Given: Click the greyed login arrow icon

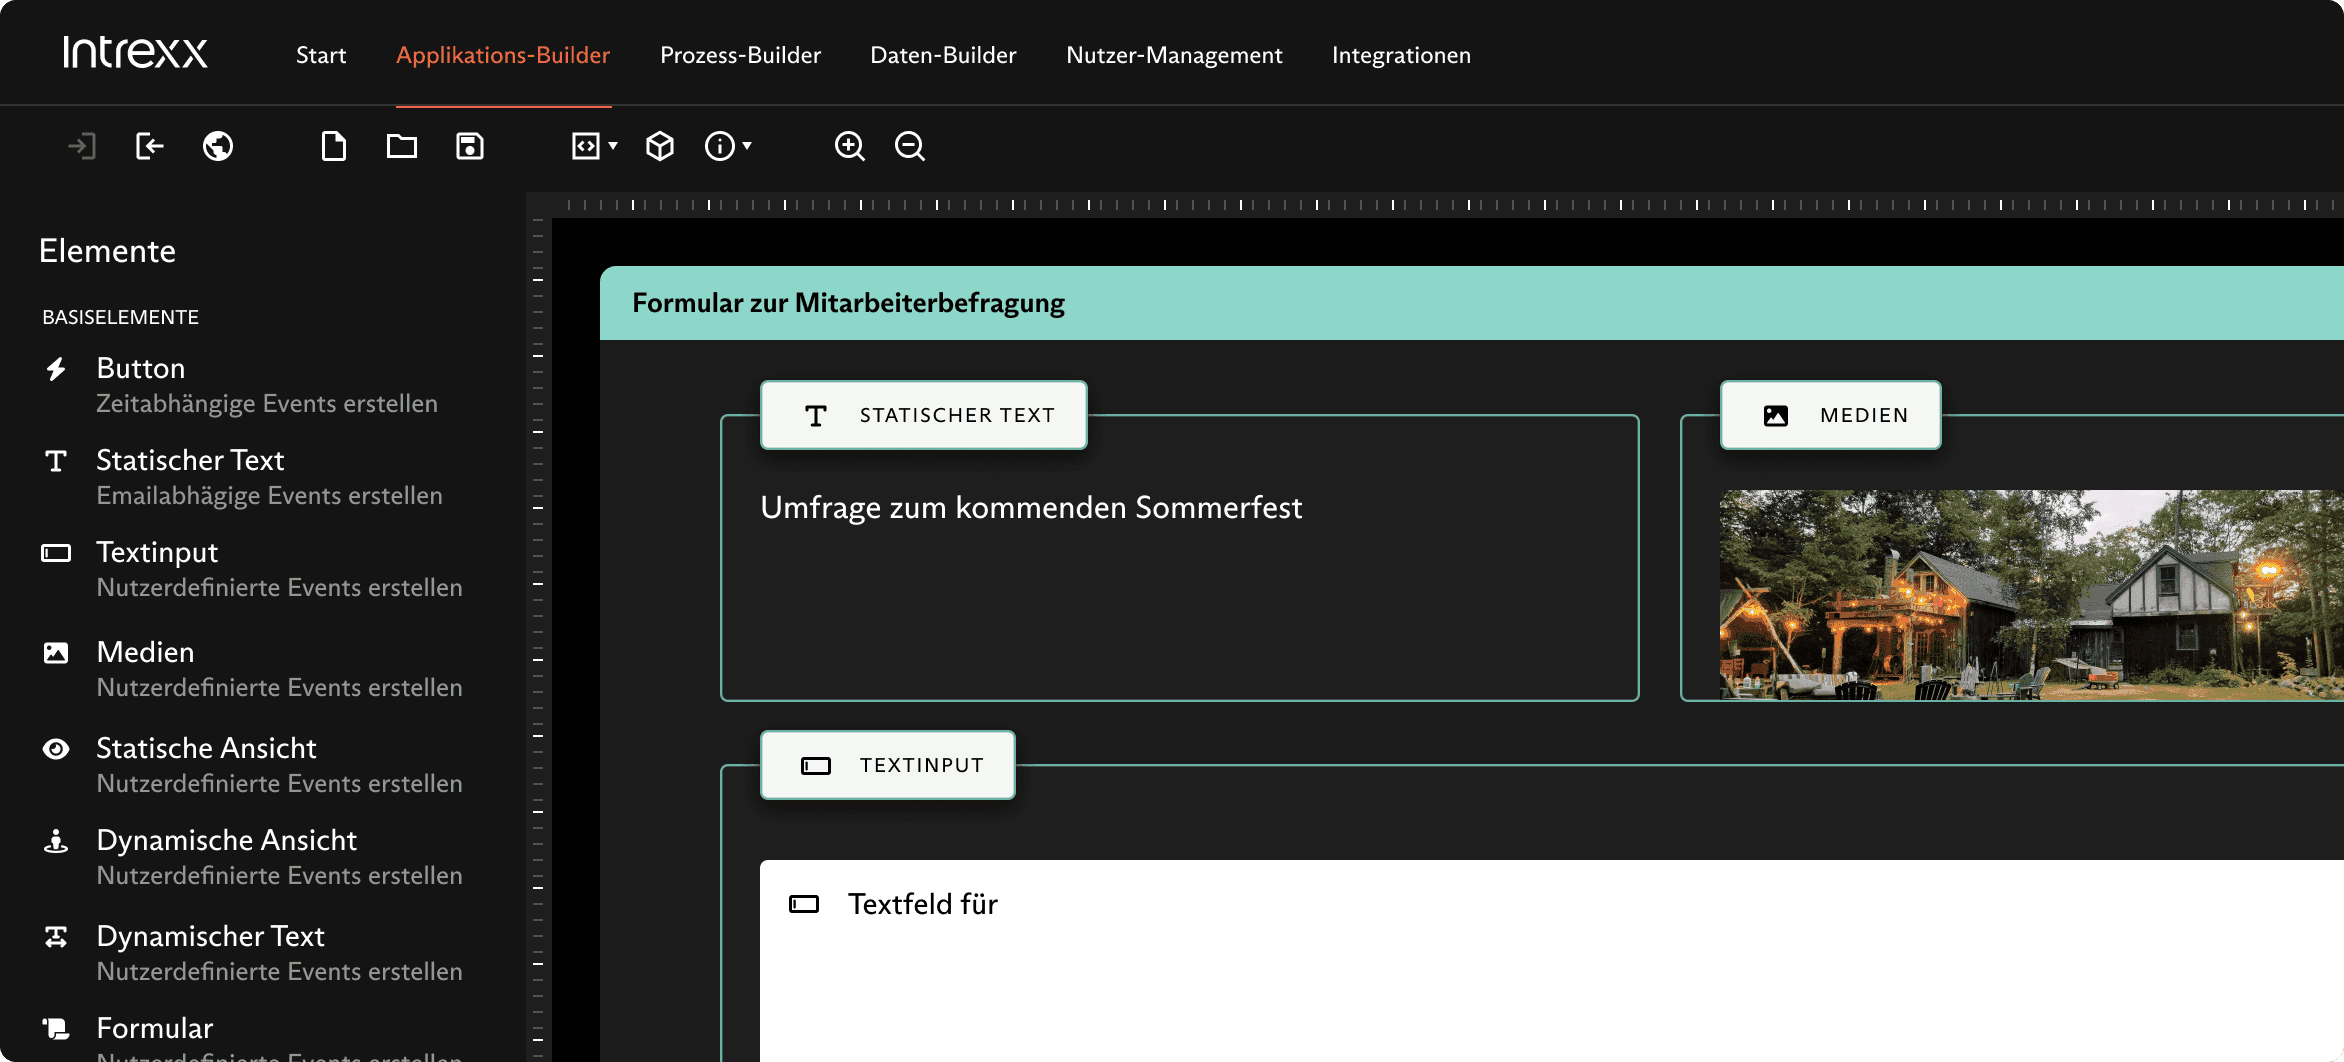Looking at the screenshot, I should click(x=81, y=147).
